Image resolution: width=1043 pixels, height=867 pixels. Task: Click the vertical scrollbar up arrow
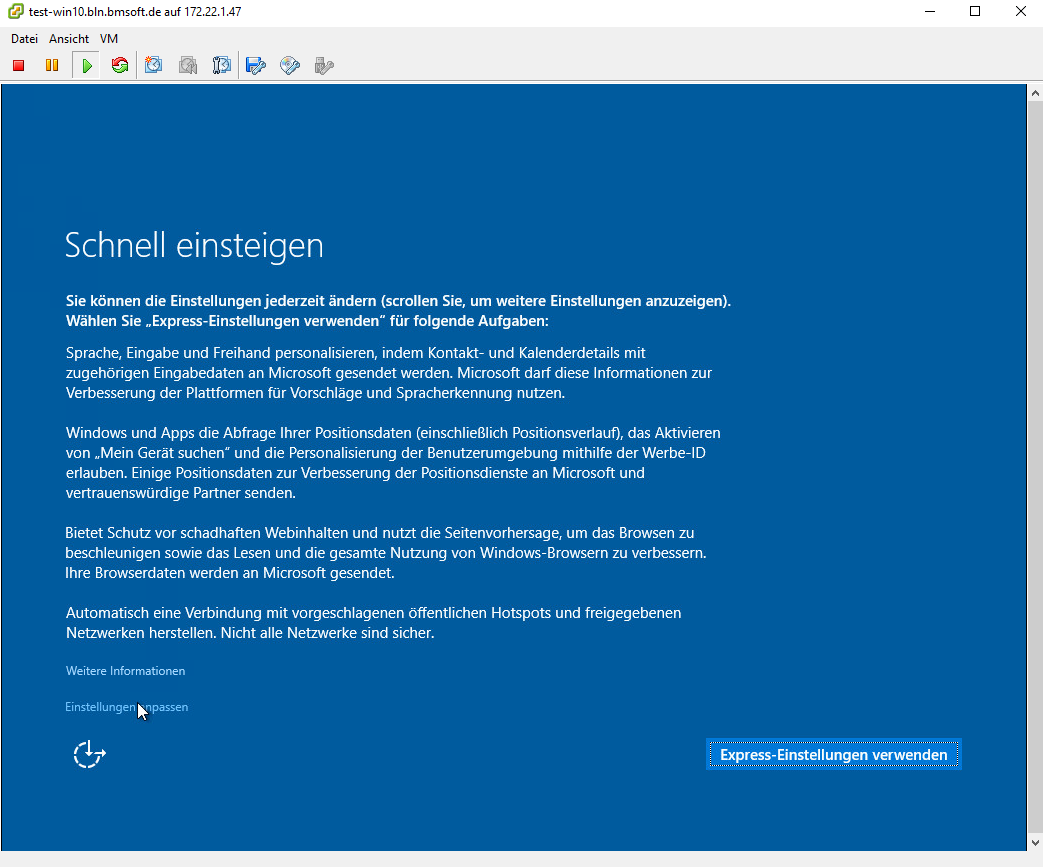pos(1035,93)
